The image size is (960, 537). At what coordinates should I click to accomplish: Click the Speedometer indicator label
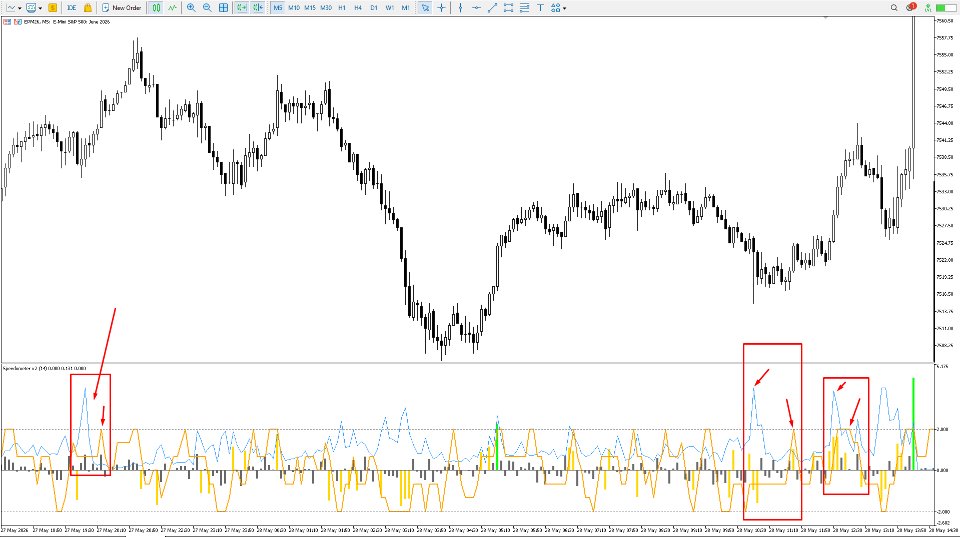(44, 369)
